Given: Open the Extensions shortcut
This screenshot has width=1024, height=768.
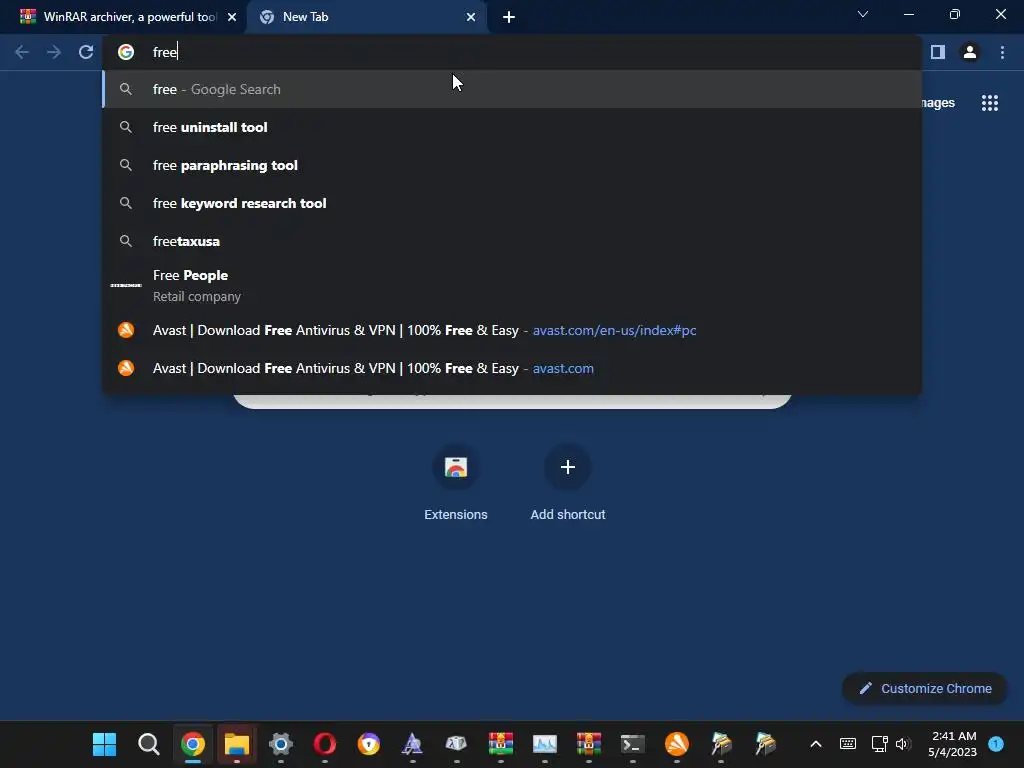Looking at the screenshot, I should point(456,482).
